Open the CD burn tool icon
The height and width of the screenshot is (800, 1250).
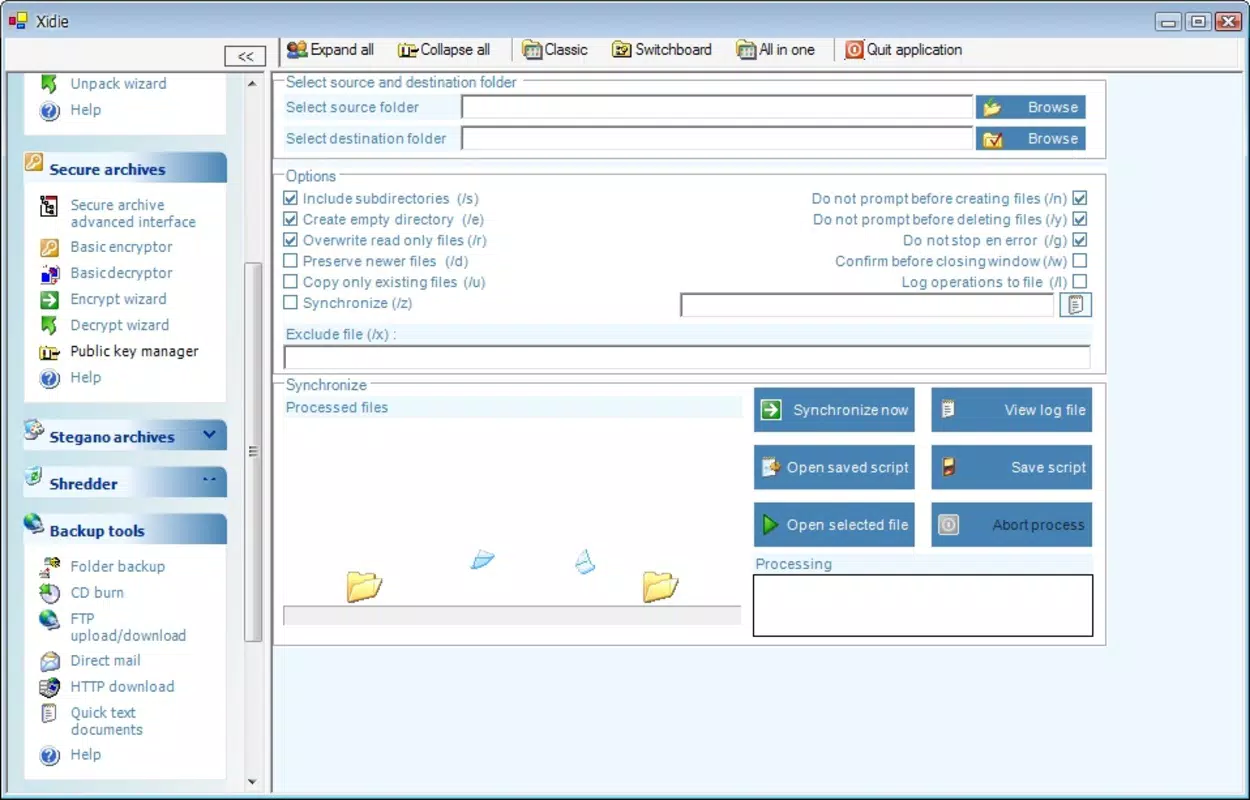49,593
